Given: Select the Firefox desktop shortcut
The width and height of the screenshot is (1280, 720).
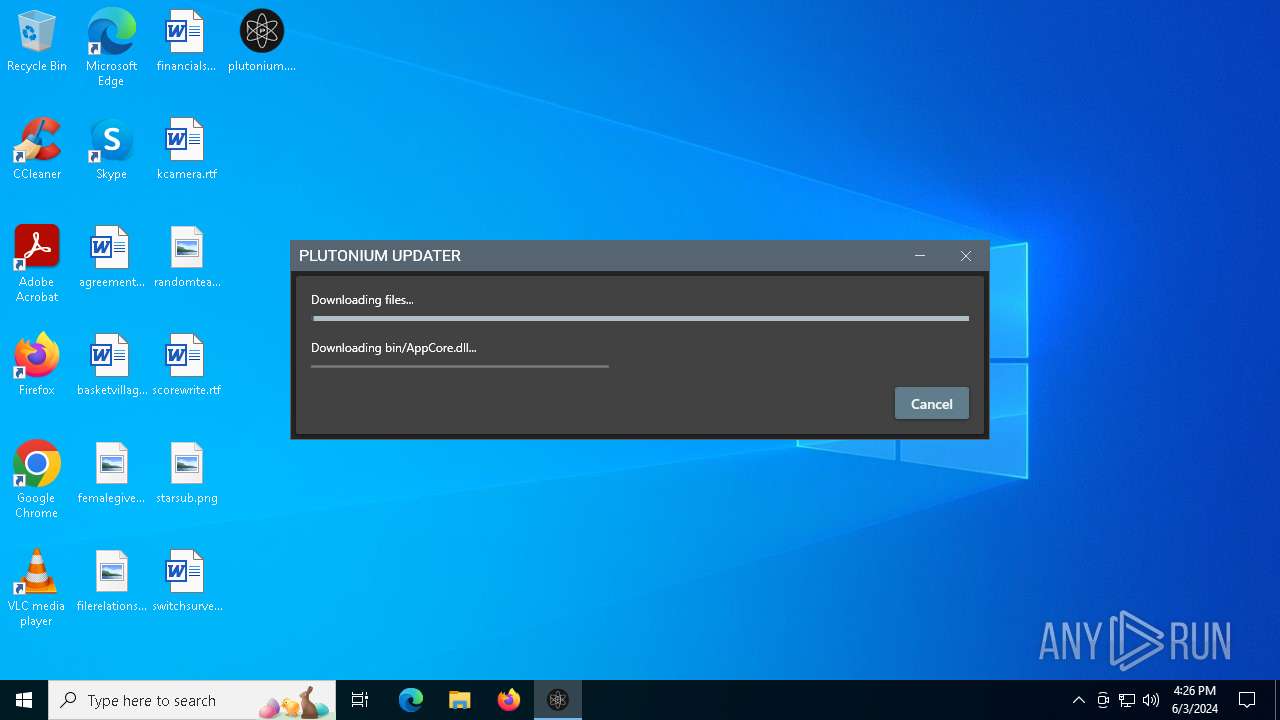Looking at the screenshot, I should [37, 366].
